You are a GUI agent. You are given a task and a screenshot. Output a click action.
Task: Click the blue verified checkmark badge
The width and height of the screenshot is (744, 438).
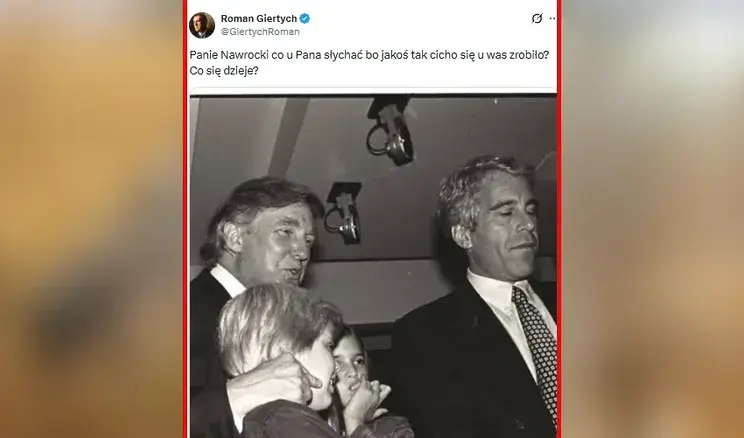point(305,19)
